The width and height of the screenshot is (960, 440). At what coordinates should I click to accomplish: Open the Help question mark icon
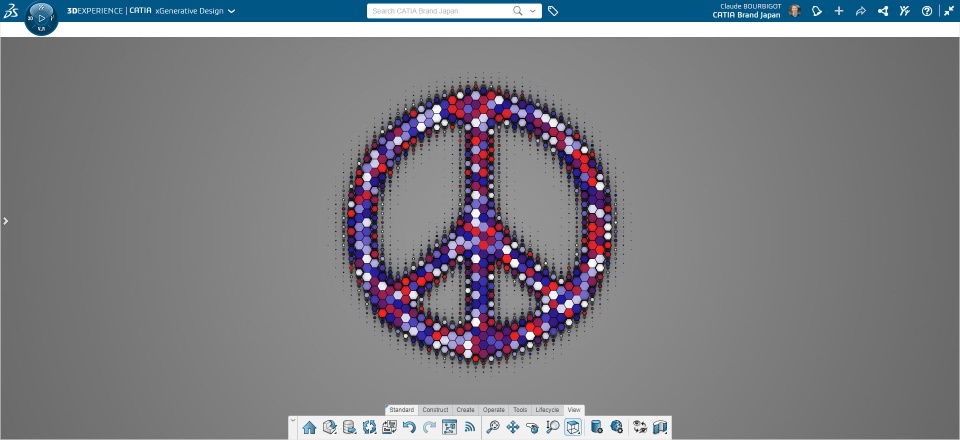pyautogui.click(x=927, y=11)
